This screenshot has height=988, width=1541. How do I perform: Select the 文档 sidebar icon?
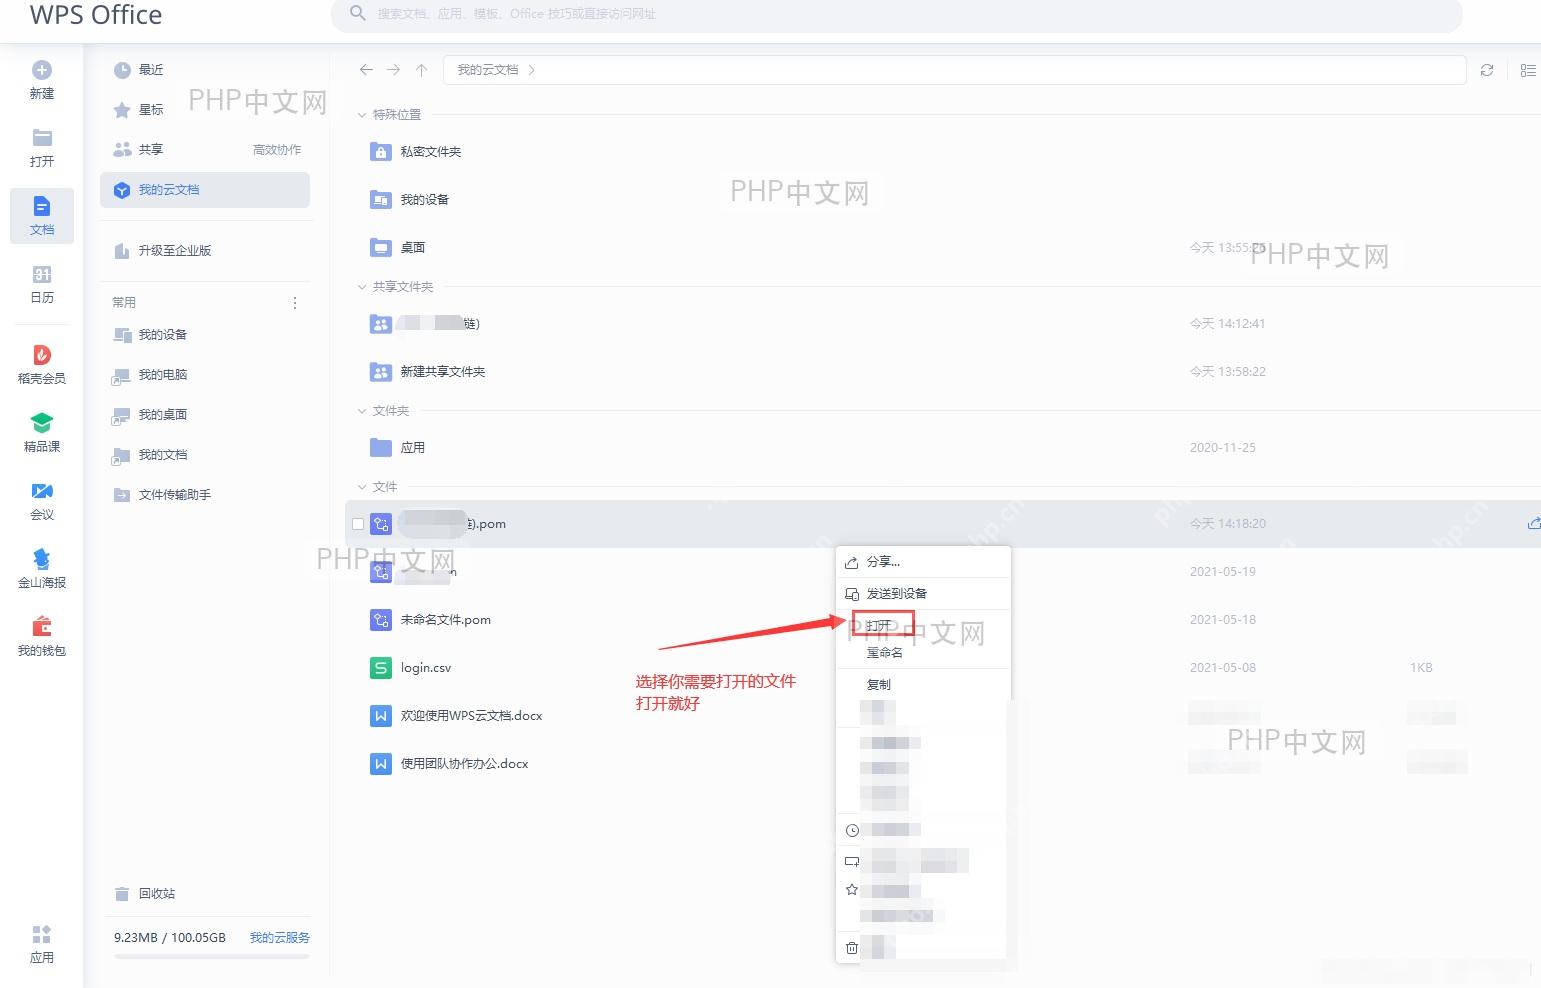[42, 206]
